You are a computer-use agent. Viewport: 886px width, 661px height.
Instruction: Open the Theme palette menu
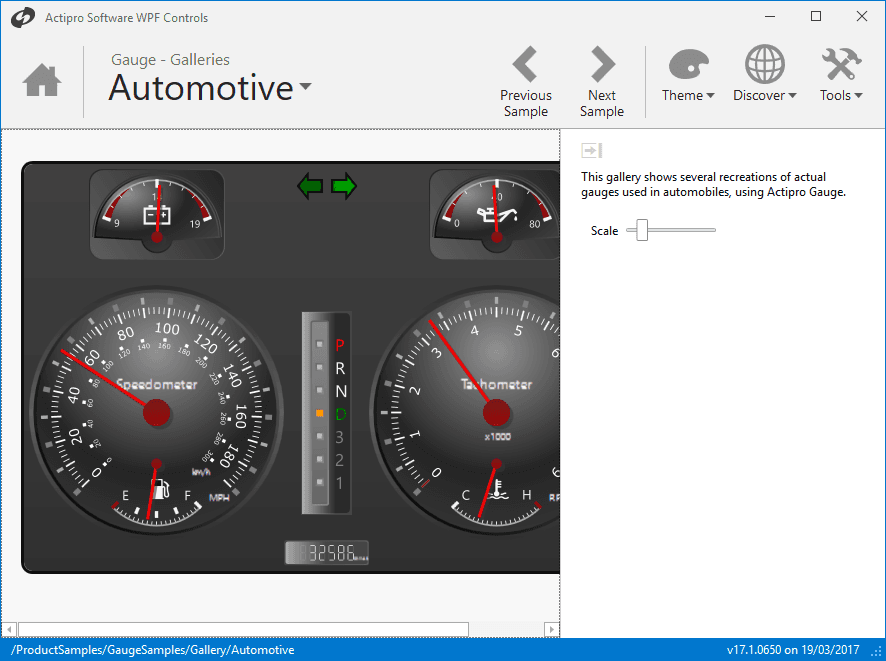click(x=688, y=75)
